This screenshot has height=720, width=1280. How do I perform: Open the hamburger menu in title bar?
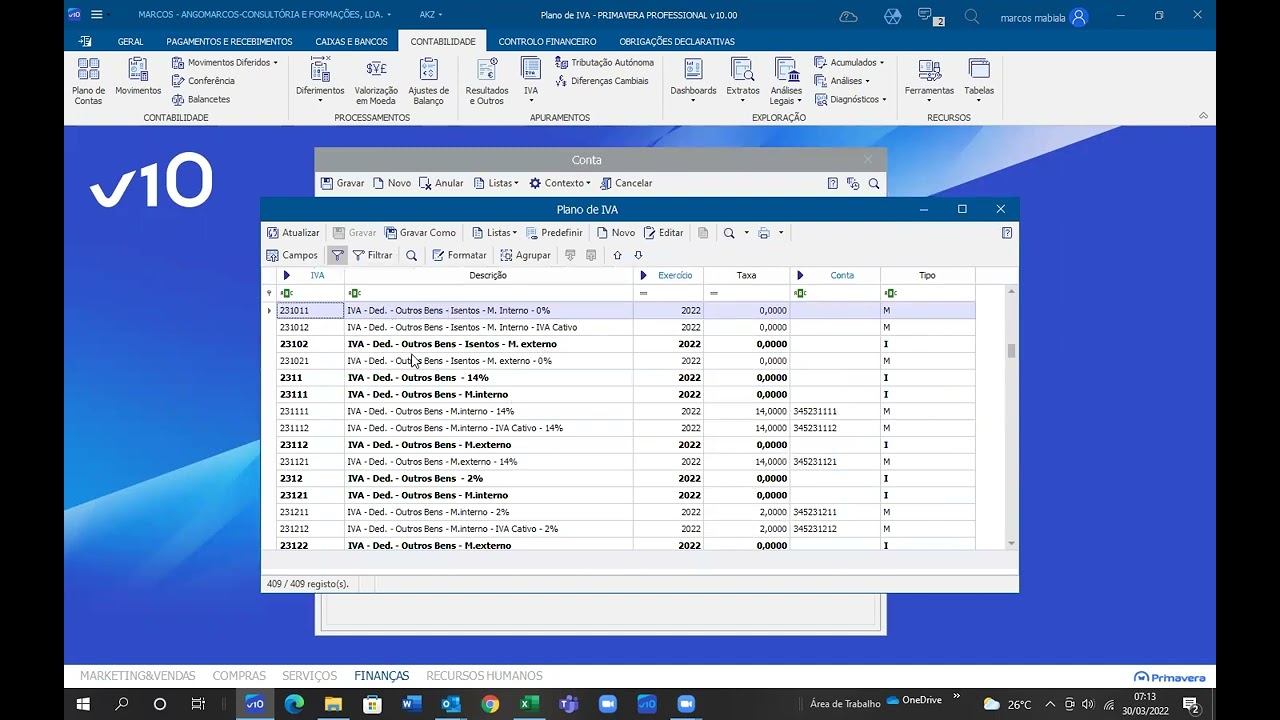click(x=97, y=15)
